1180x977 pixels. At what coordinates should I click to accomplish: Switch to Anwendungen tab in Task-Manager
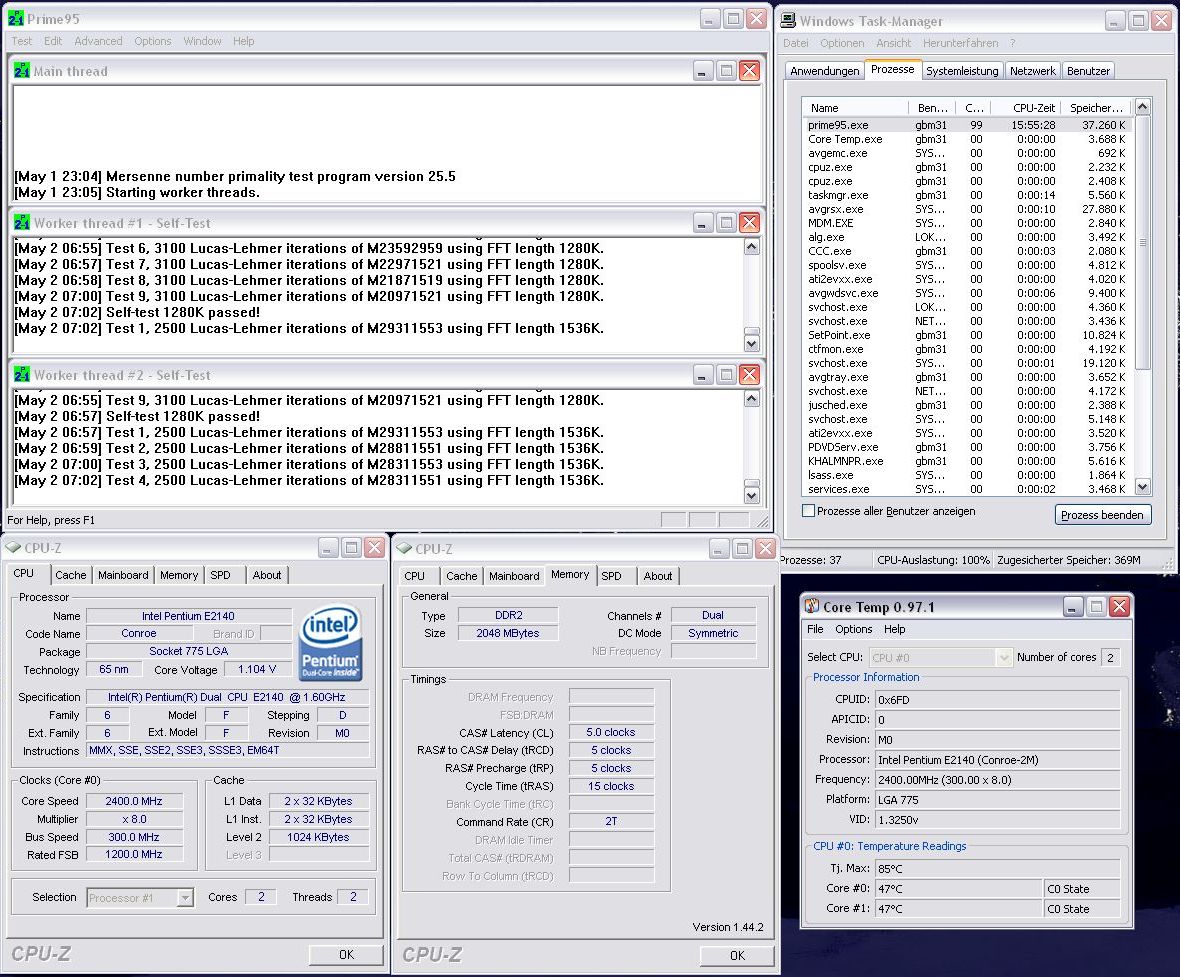[825, 71]
